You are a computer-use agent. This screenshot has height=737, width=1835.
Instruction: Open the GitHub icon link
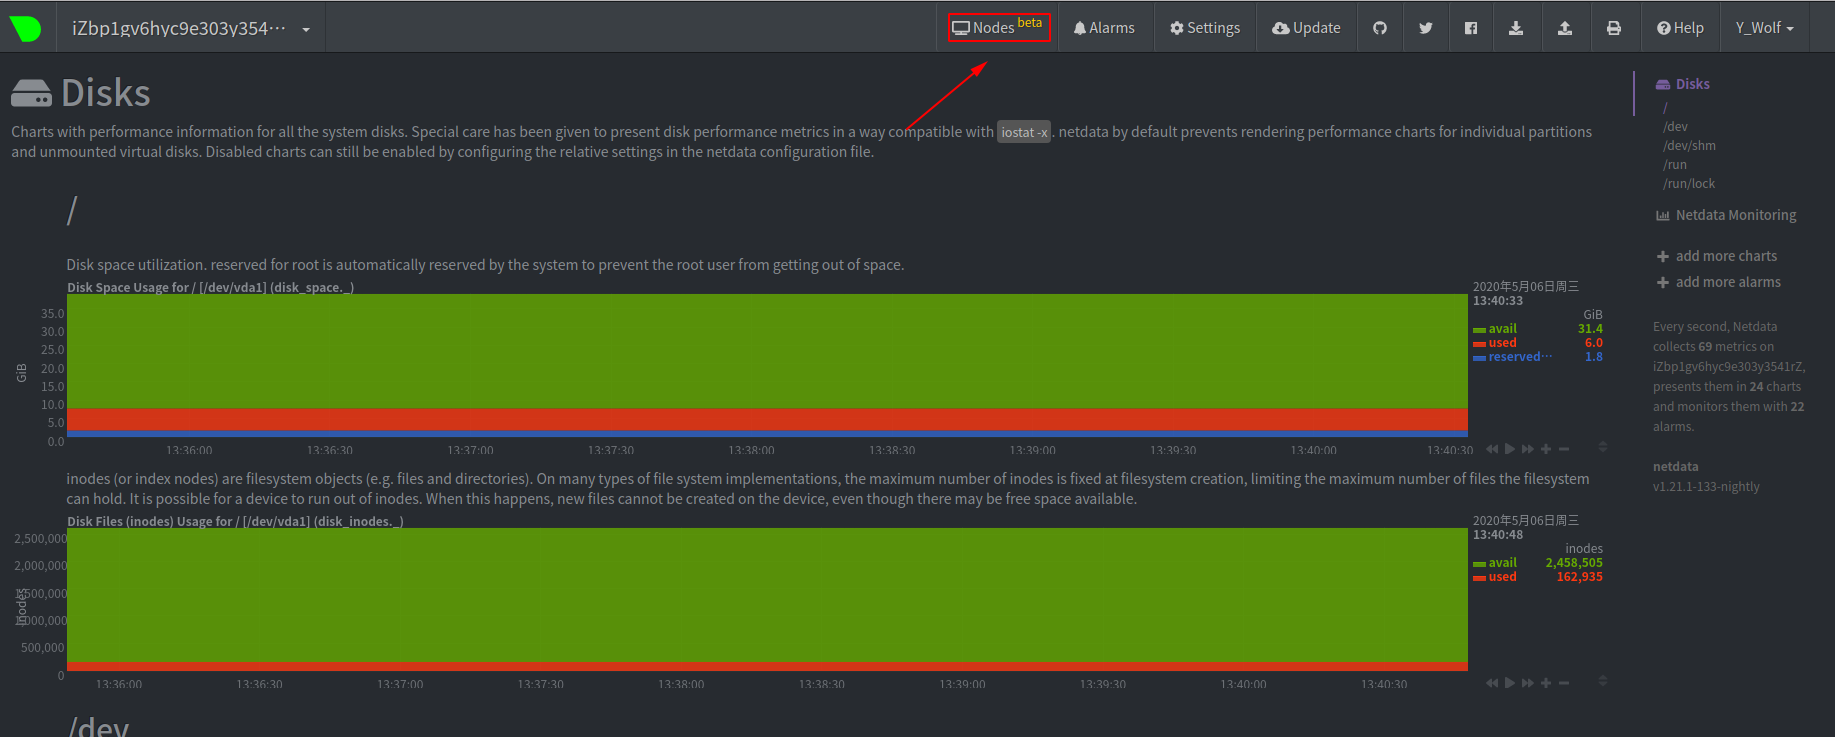pos(1380,28)
